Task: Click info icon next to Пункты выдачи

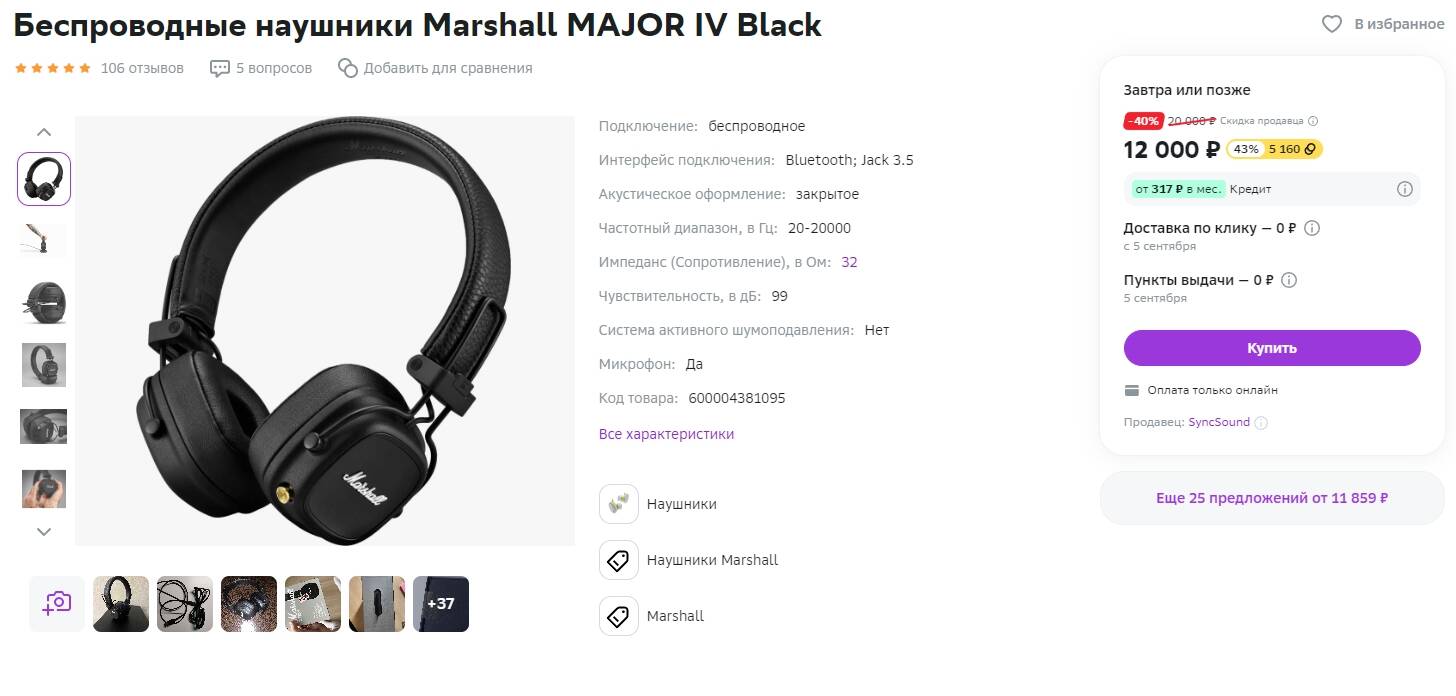Action: [1289, 280]
